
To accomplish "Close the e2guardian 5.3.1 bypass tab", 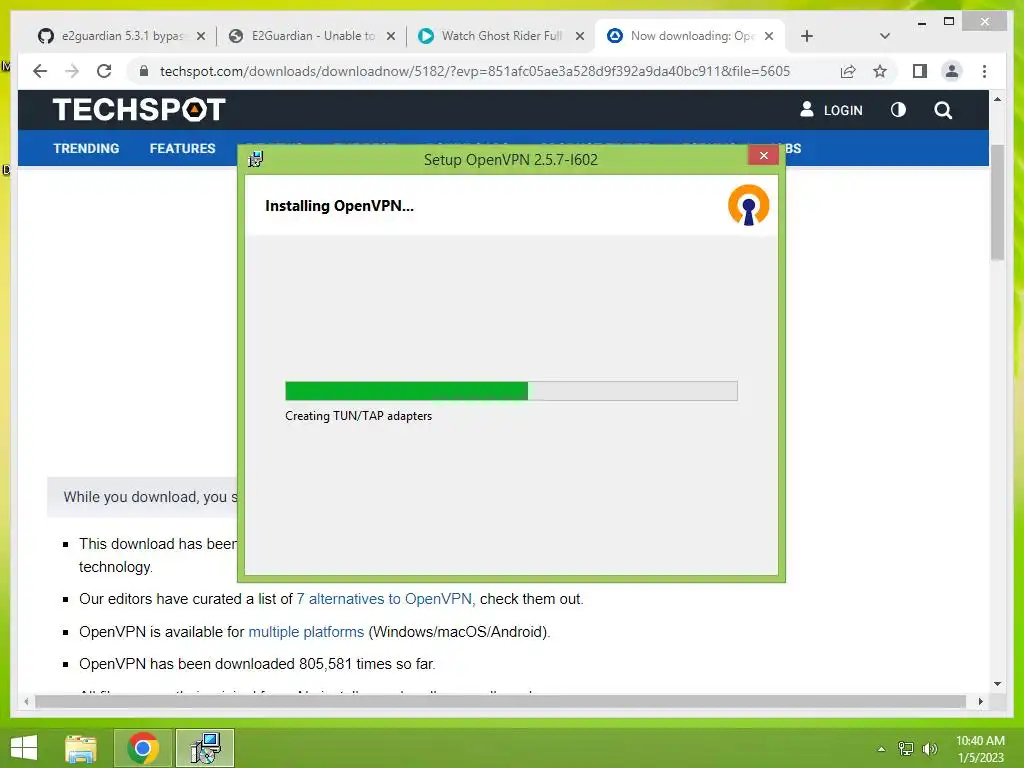I will click(201, 37).
